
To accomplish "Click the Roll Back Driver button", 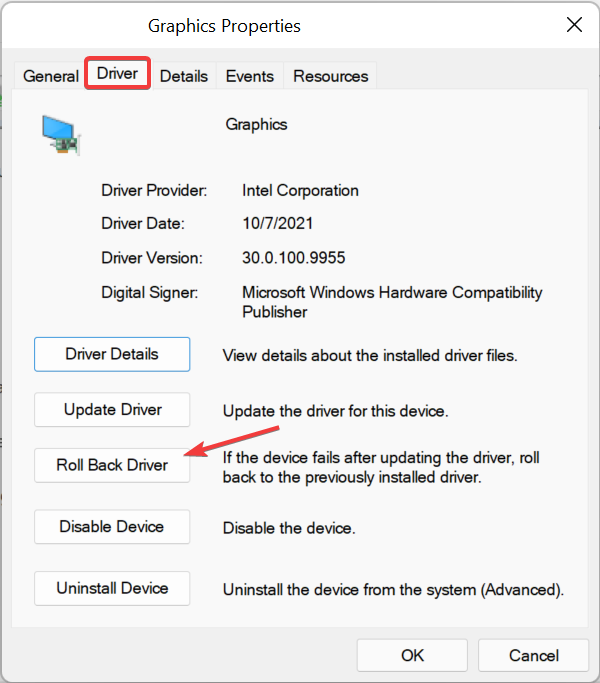I will [x=112, y=465].
